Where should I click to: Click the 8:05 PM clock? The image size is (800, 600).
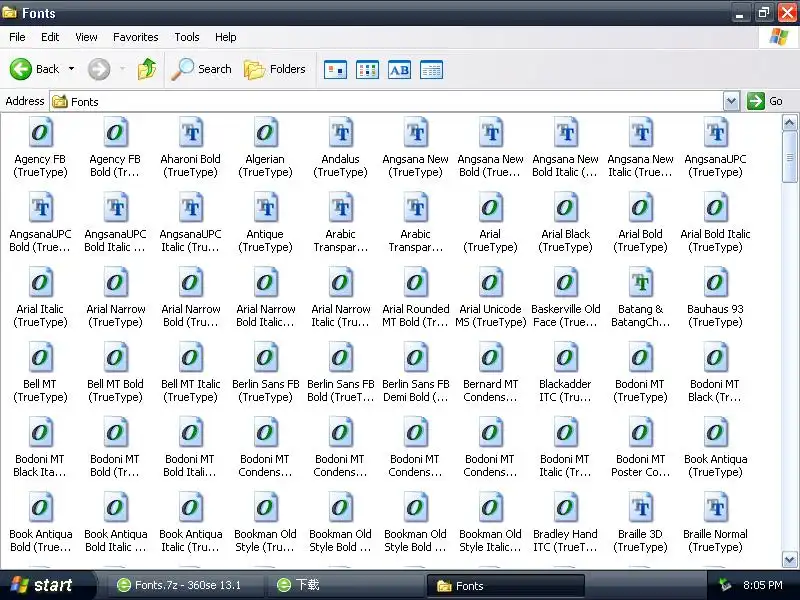pos(763,585)
